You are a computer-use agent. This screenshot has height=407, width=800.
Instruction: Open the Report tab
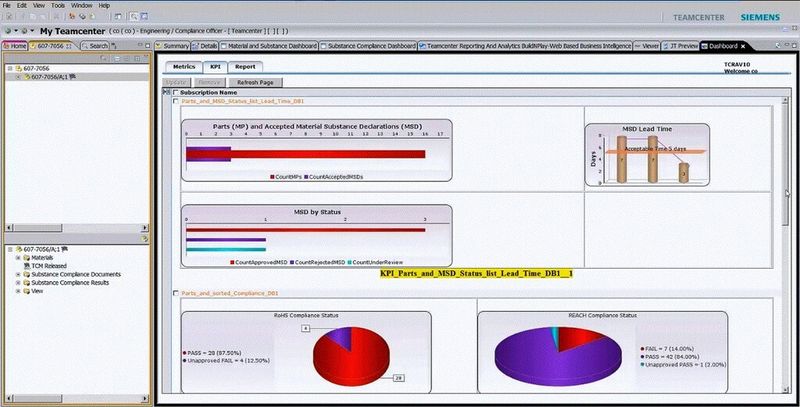coord(245,67)
